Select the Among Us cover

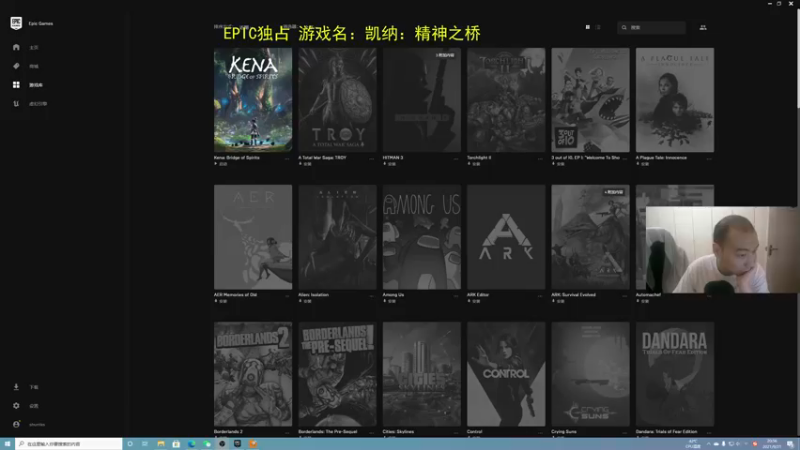click(x=422, y=237)
